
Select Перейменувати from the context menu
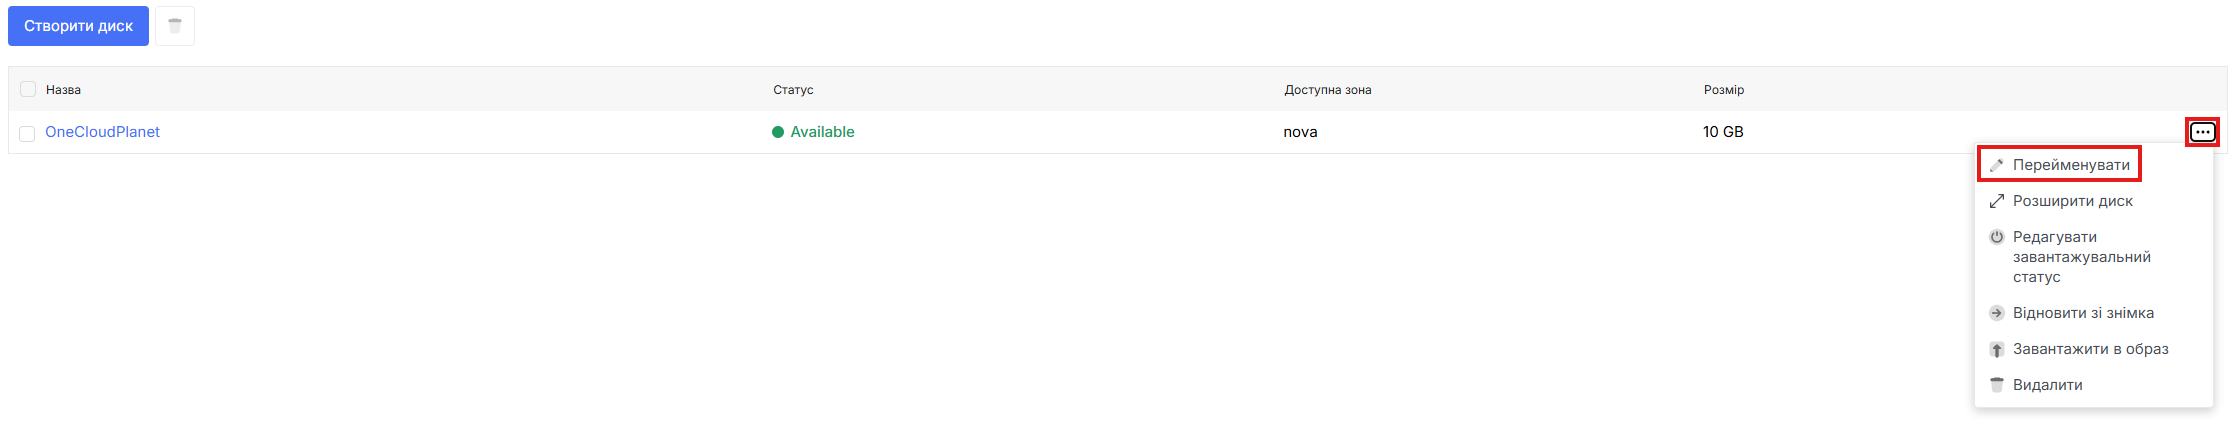(2071, 165)
